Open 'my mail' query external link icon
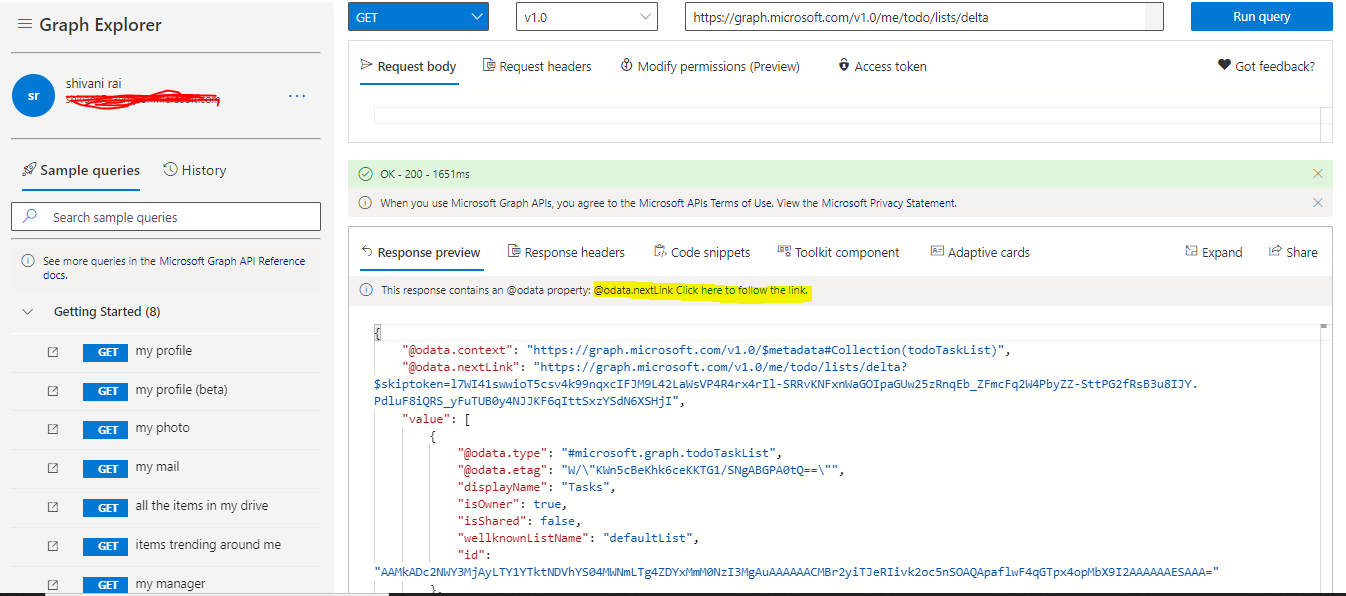1346x596 pixels. click(52, 467)
